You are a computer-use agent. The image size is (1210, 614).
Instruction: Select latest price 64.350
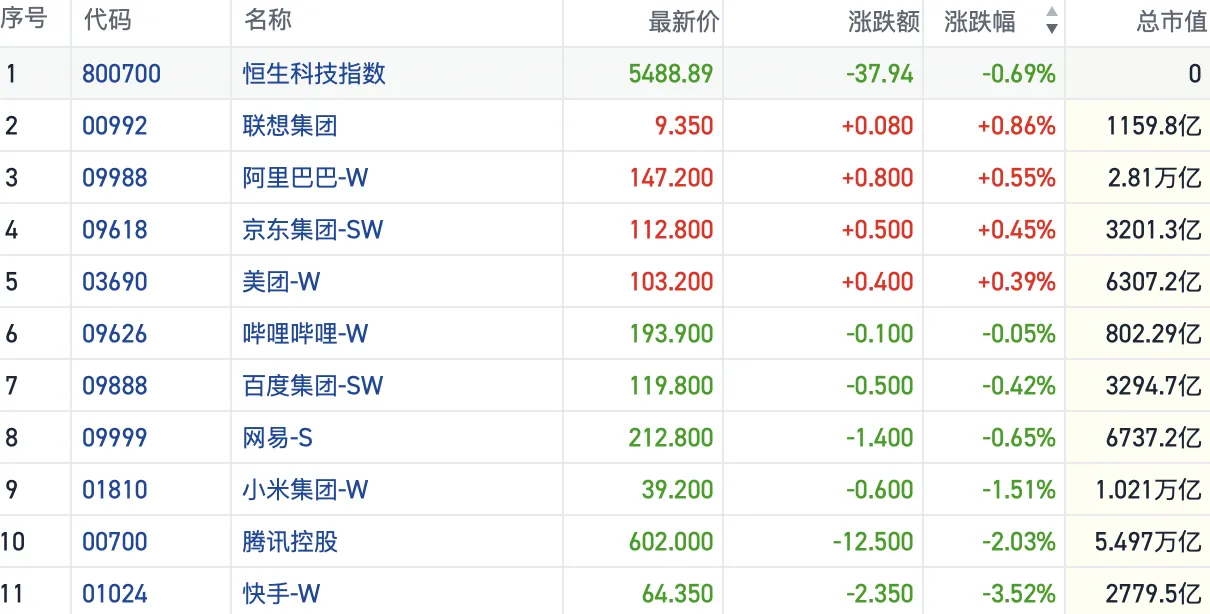[677, 594]
